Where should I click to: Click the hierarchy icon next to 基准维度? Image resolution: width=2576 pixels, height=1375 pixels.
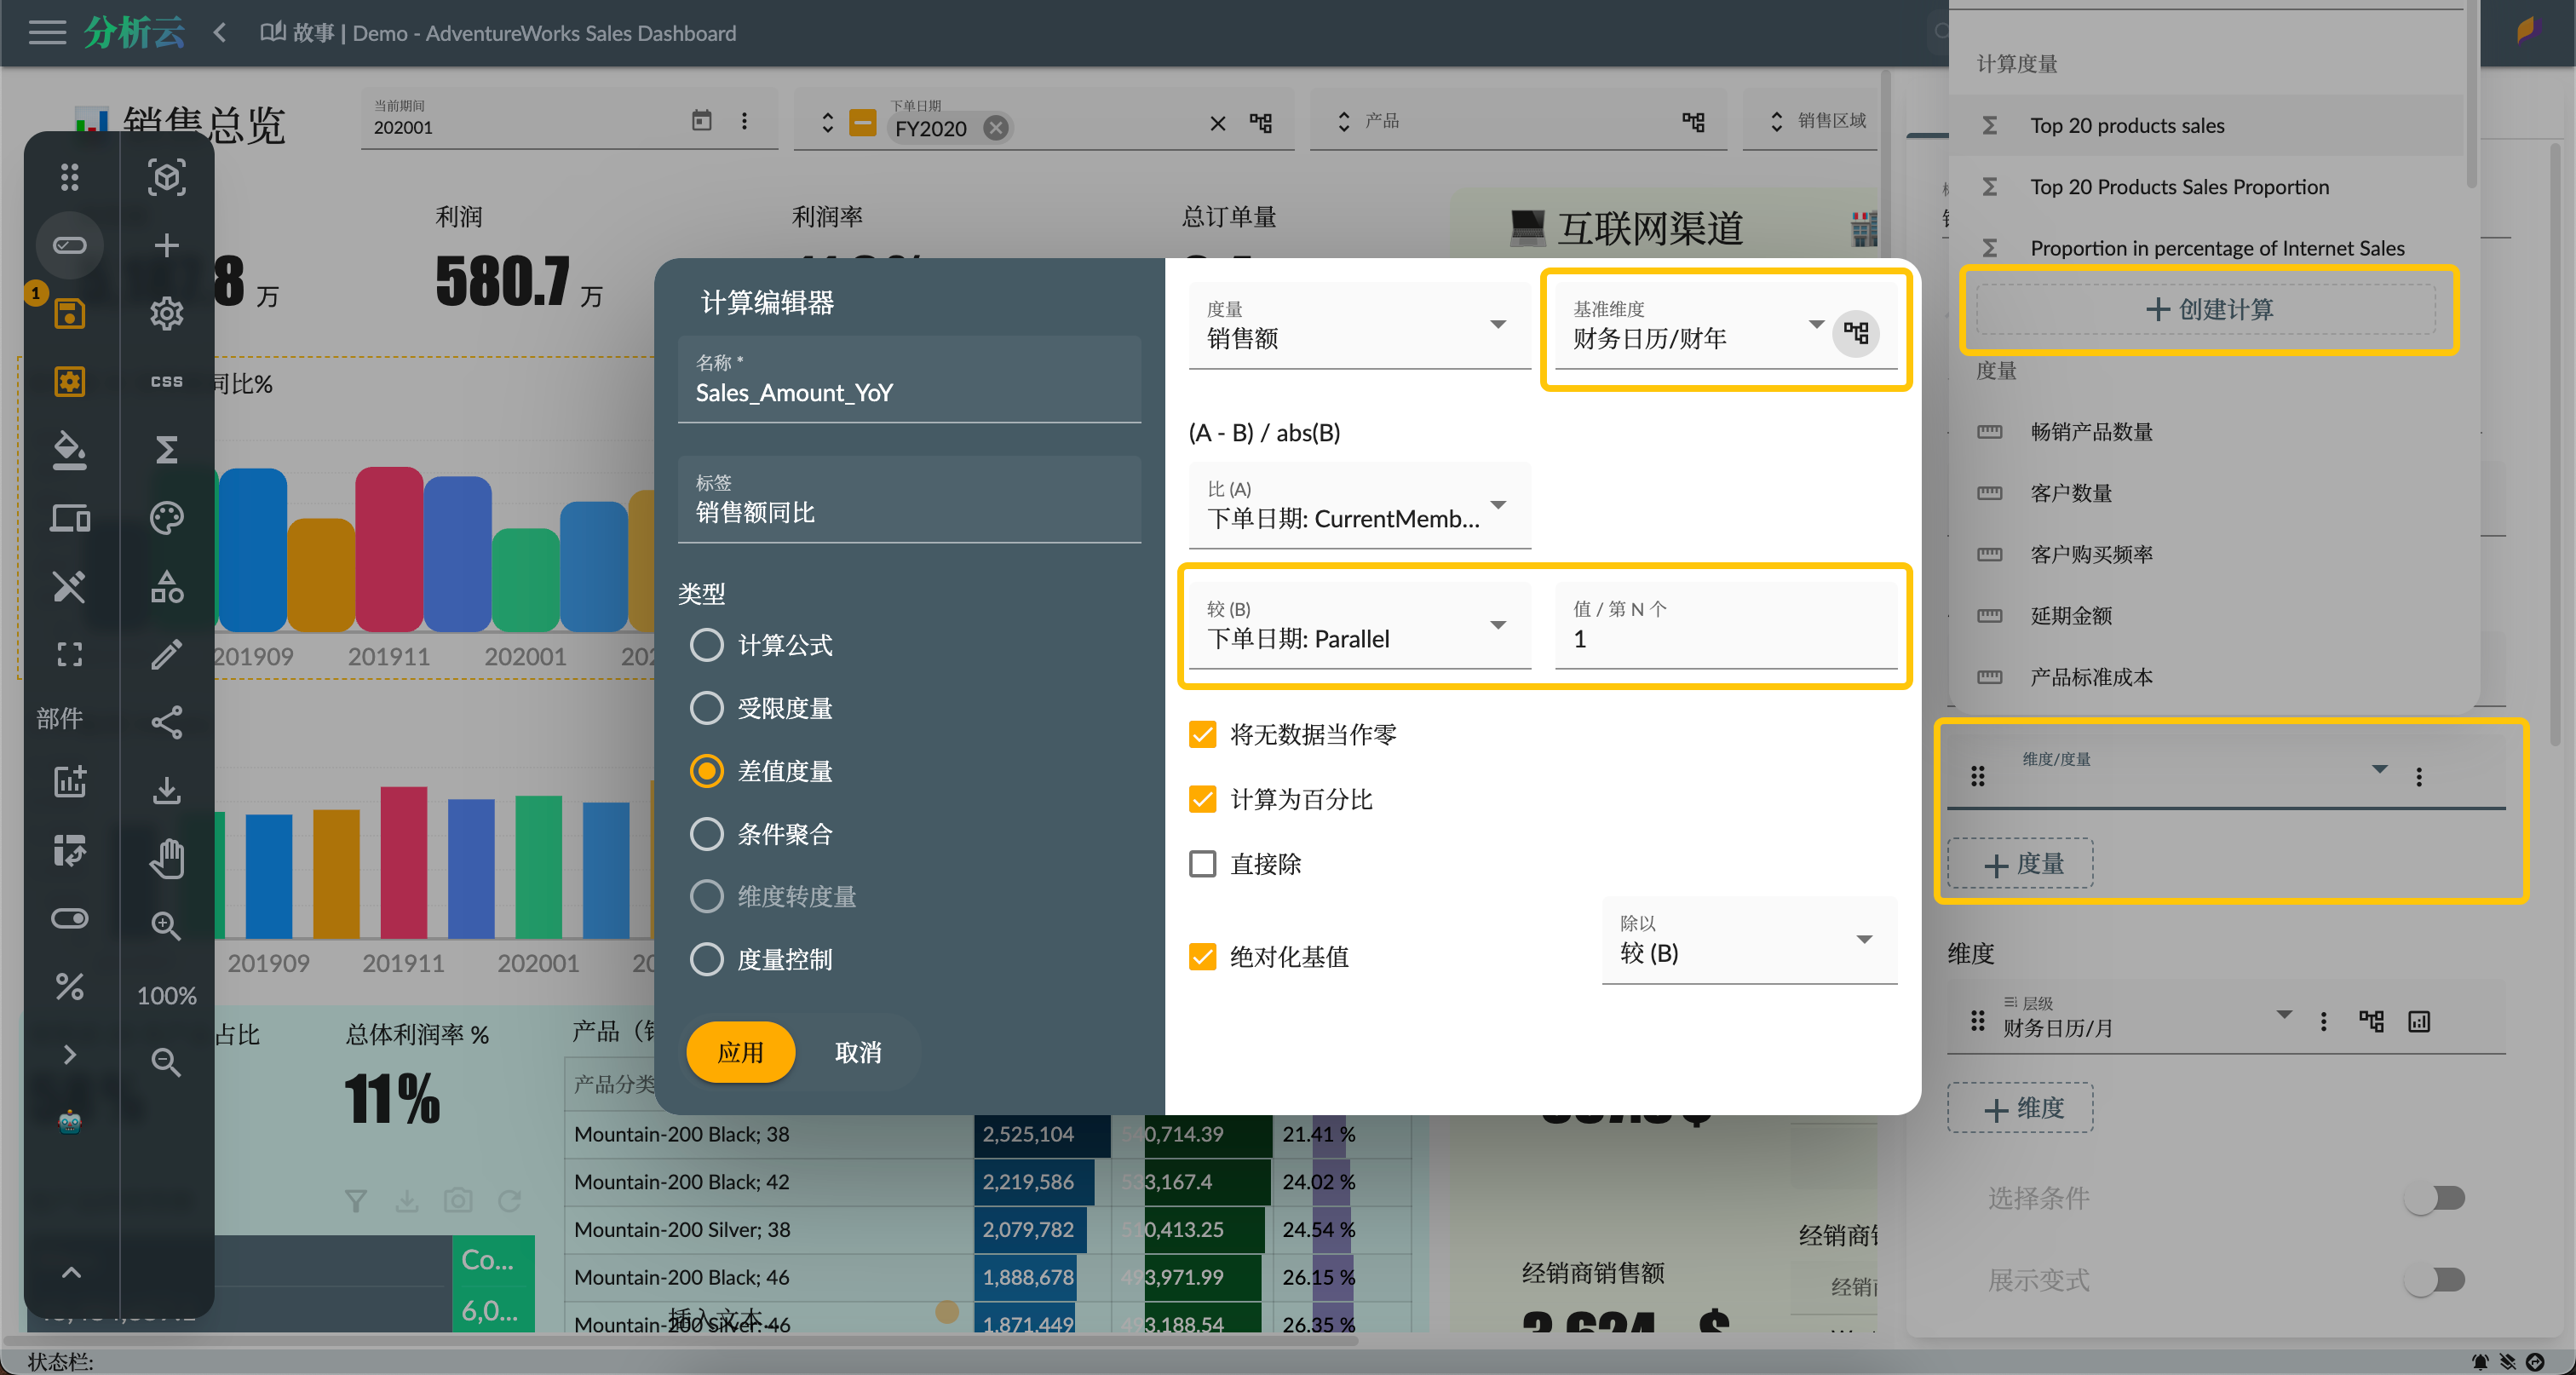[x=1856, y=333]
